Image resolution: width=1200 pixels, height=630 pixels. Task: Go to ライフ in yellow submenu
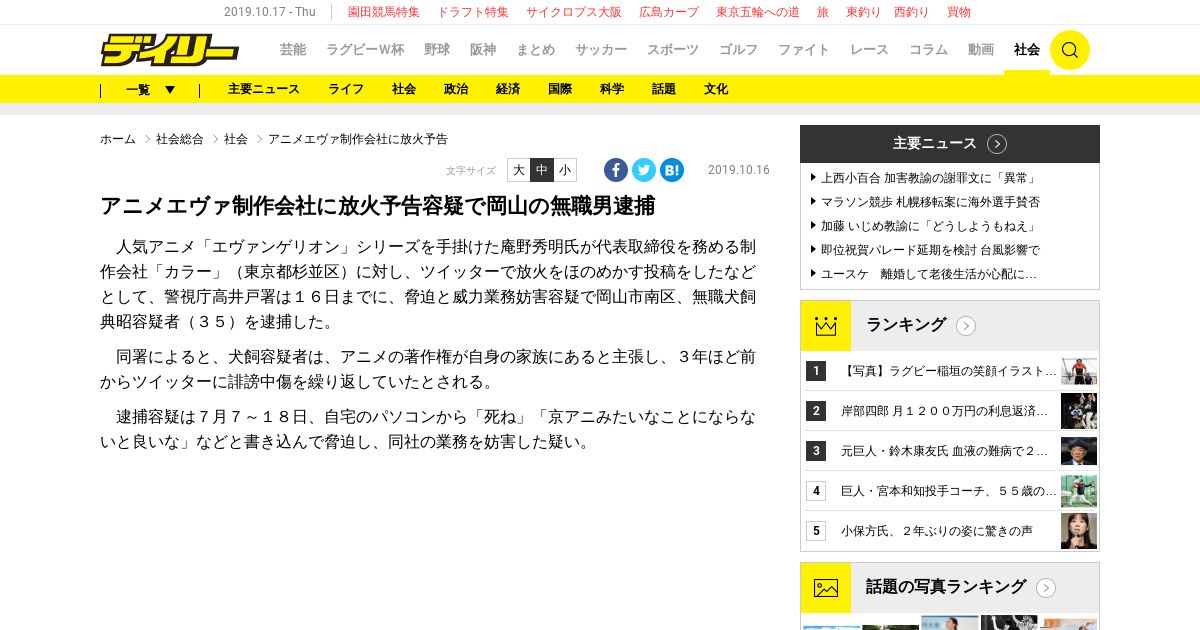click(x=346, y=89)
